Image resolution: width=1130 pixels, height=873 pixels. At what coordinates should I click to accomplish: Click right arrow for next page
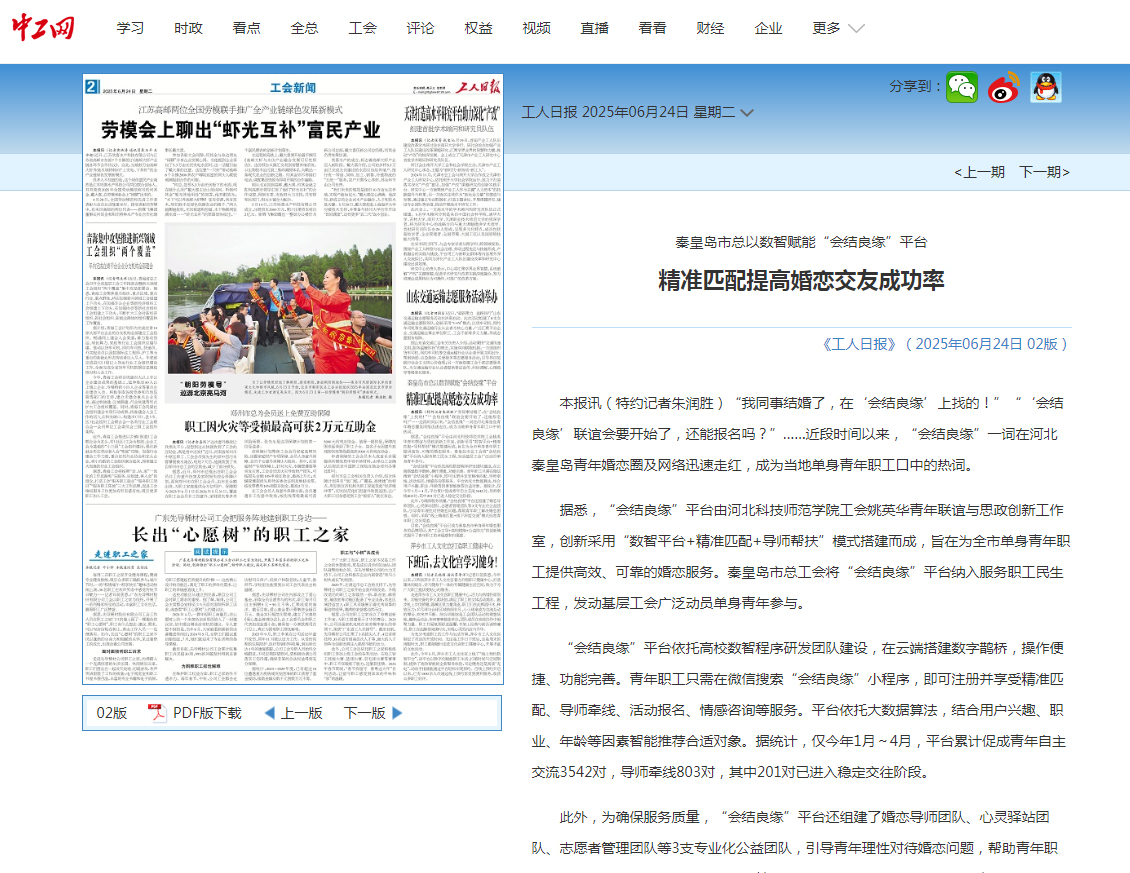[397, 713]
